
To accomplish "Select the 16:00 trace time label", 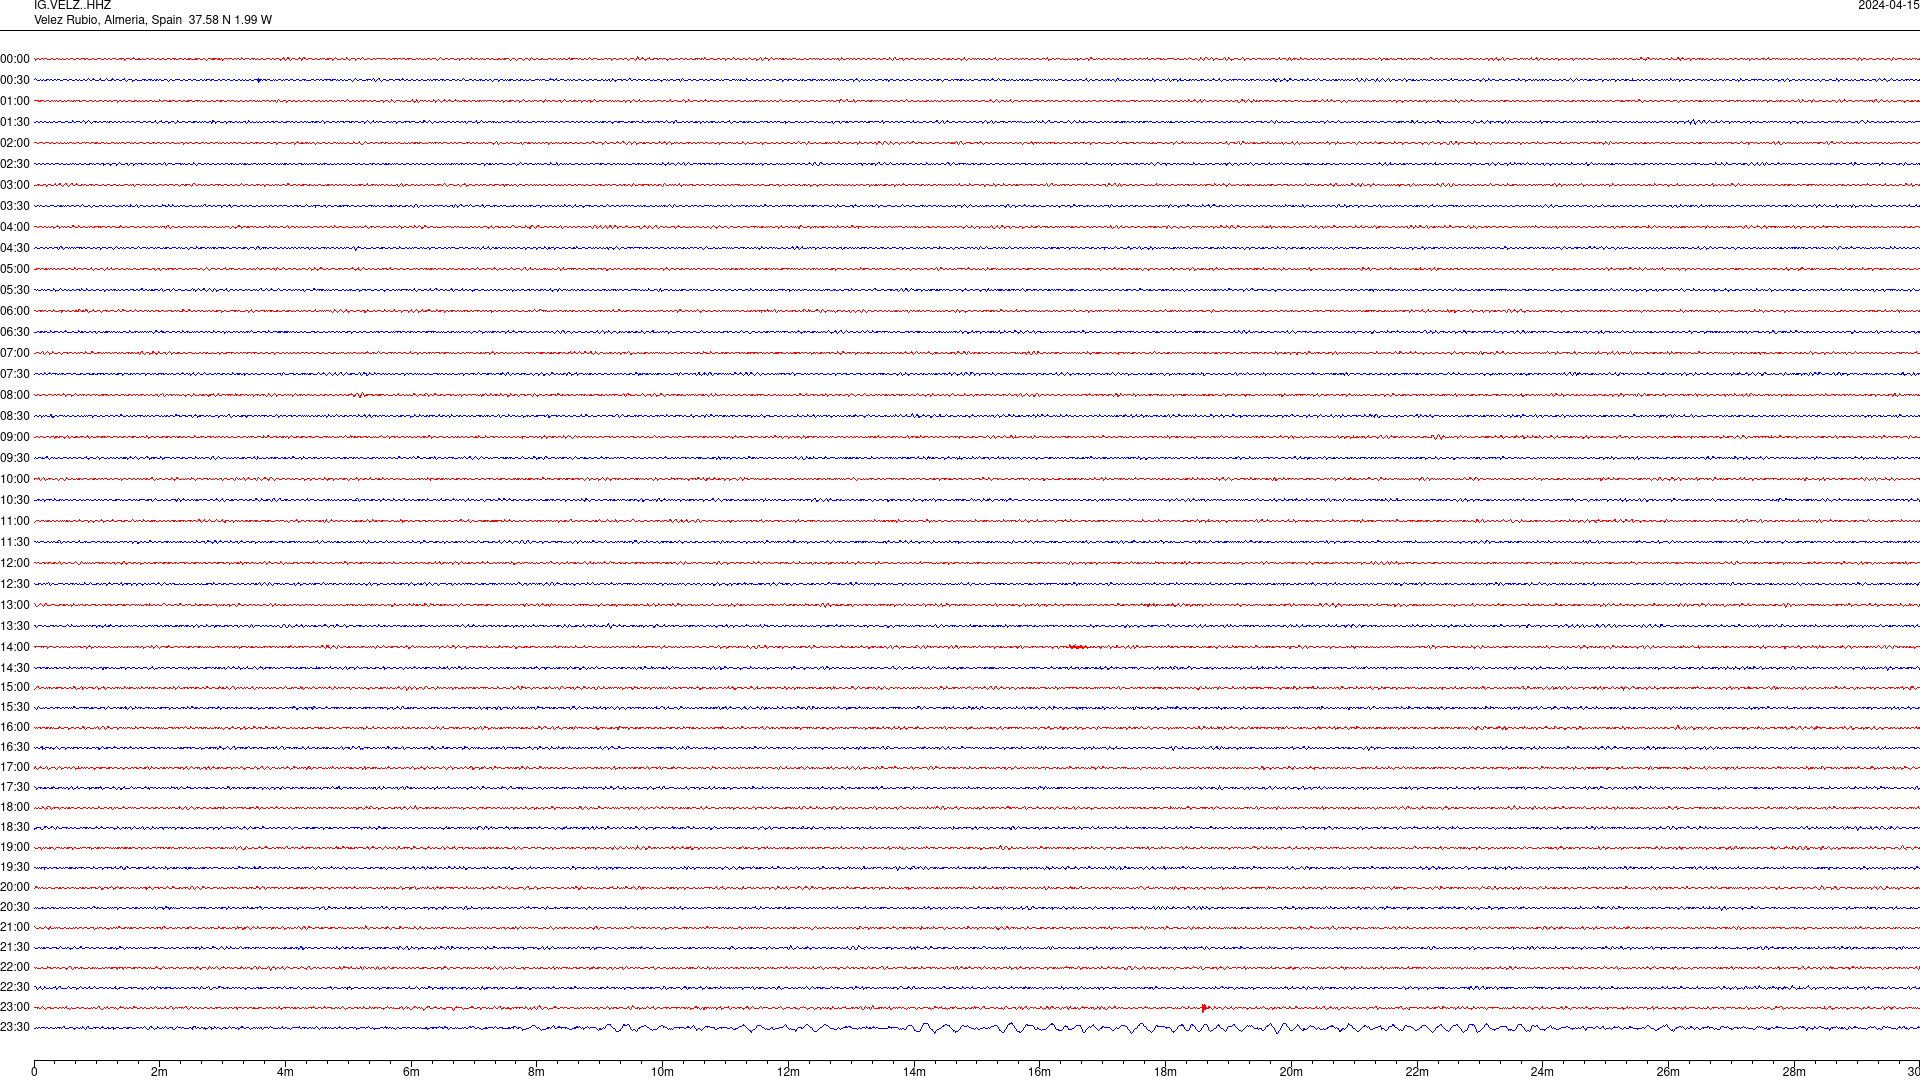I will [x=15, y=727].
